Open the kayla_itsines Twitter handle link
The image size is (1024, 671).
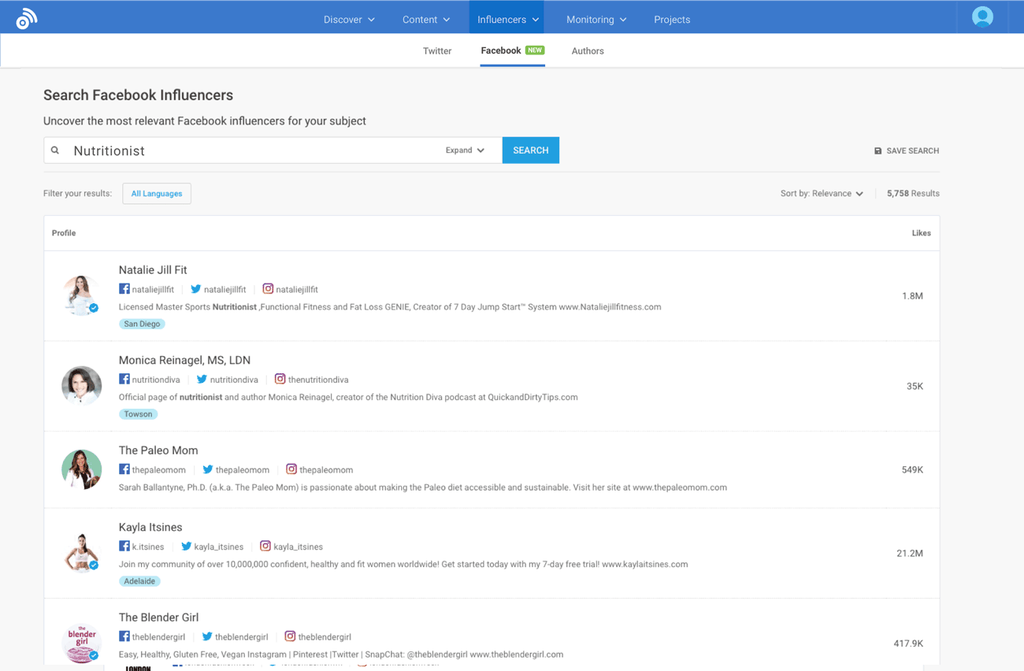coord(219,547)
